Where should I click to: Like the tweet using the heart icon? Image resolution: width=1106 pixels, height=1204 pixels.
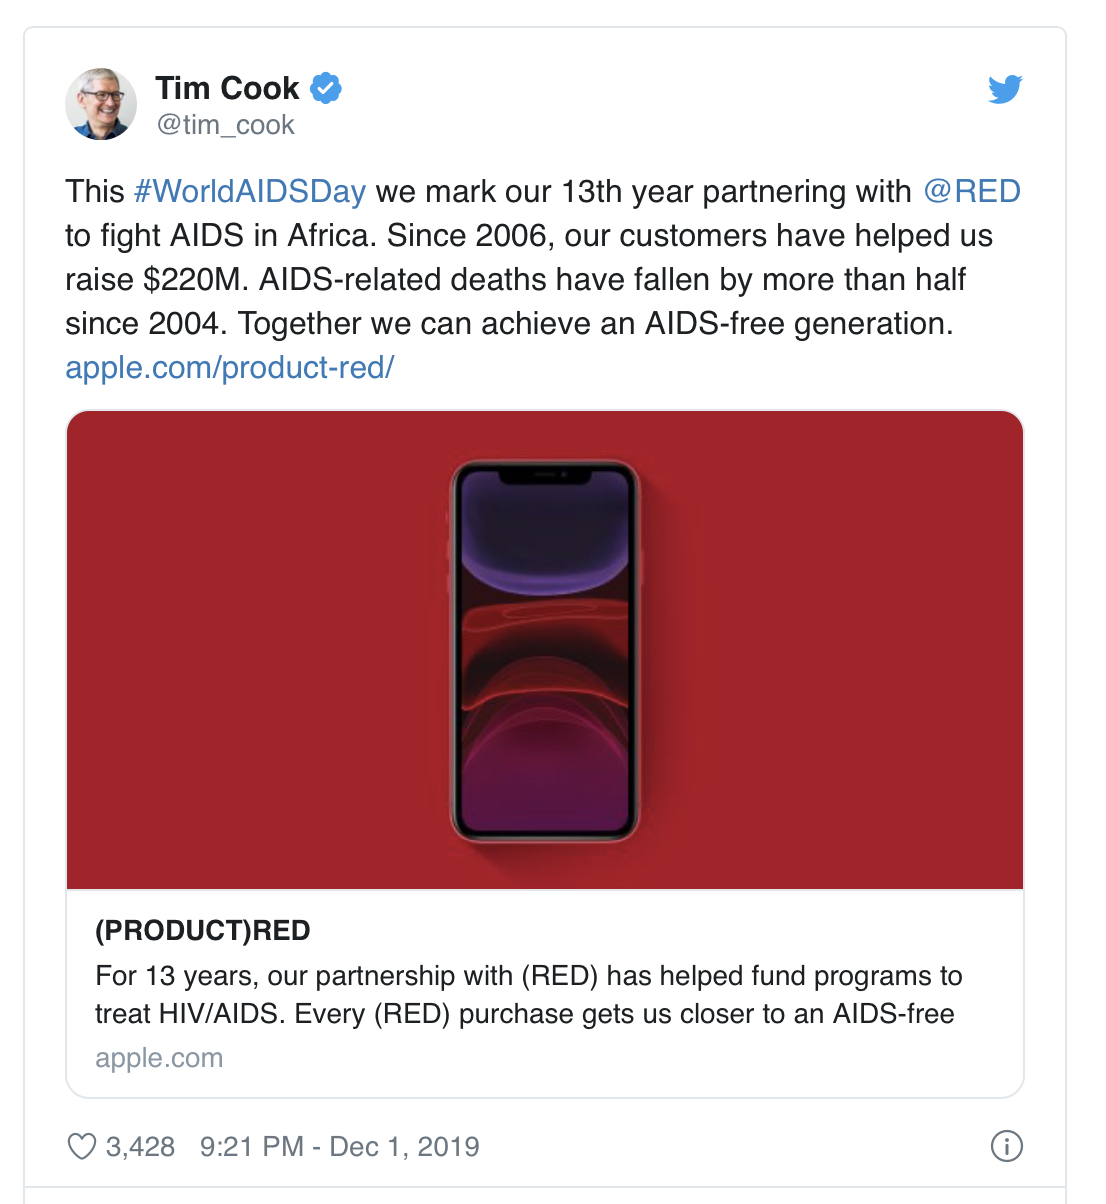pos(81,1146)
